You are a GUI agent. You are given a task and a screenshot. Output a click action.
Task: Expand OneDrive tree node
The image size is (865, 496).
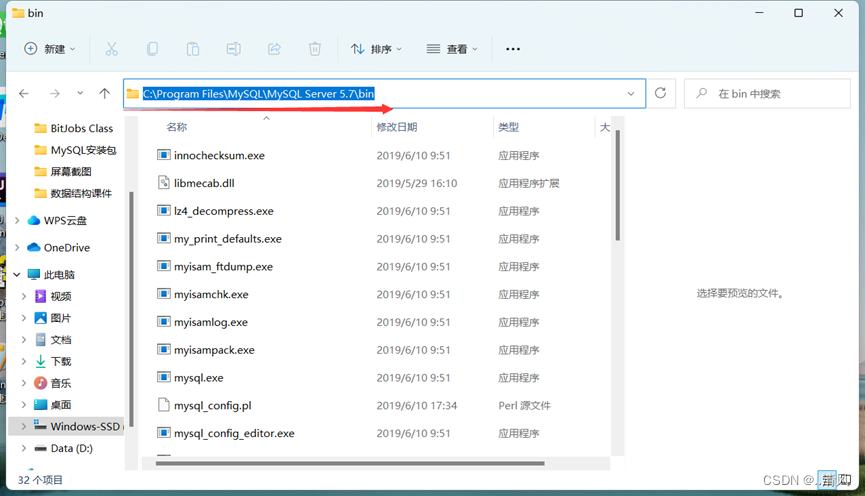17,248
